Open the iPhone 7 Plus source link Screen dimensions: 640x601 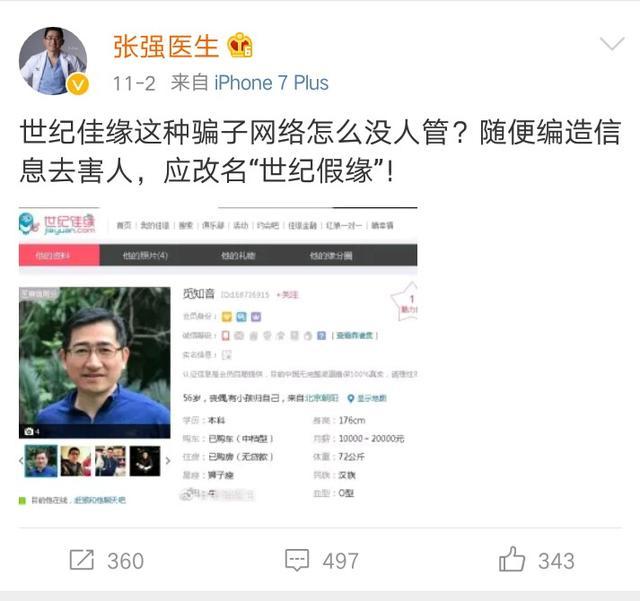point(271,83)
